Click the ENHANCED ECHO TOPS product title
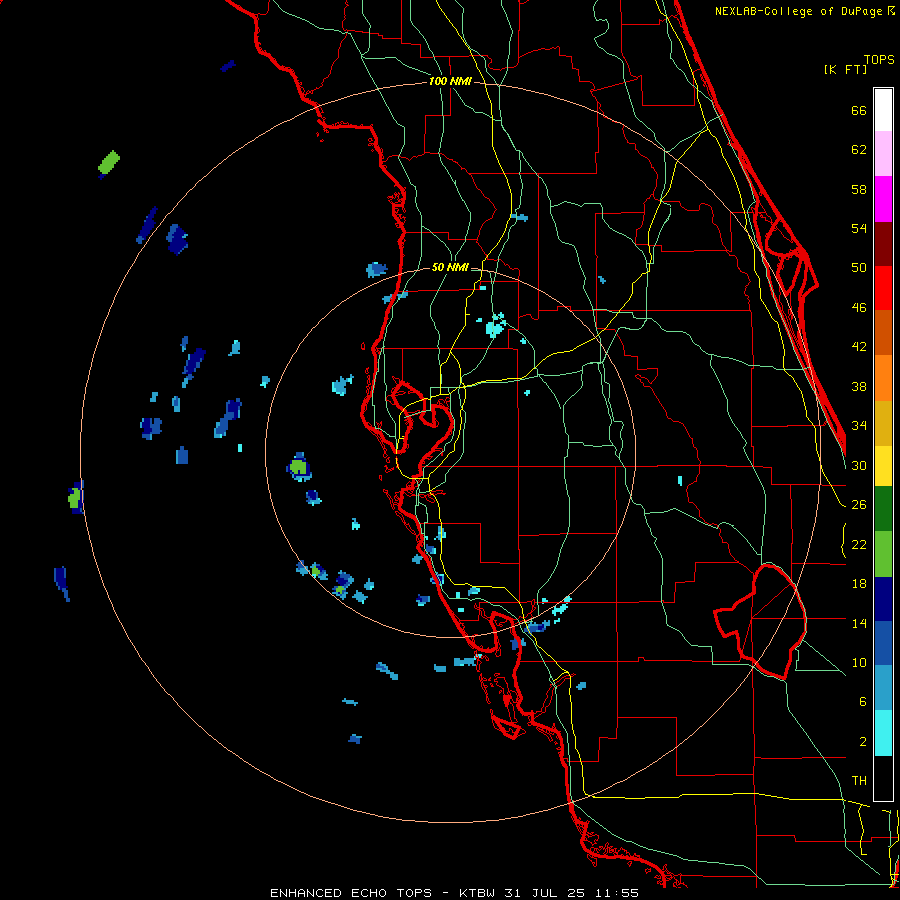The width and height of the screenshot is (900, 900). 351,893
